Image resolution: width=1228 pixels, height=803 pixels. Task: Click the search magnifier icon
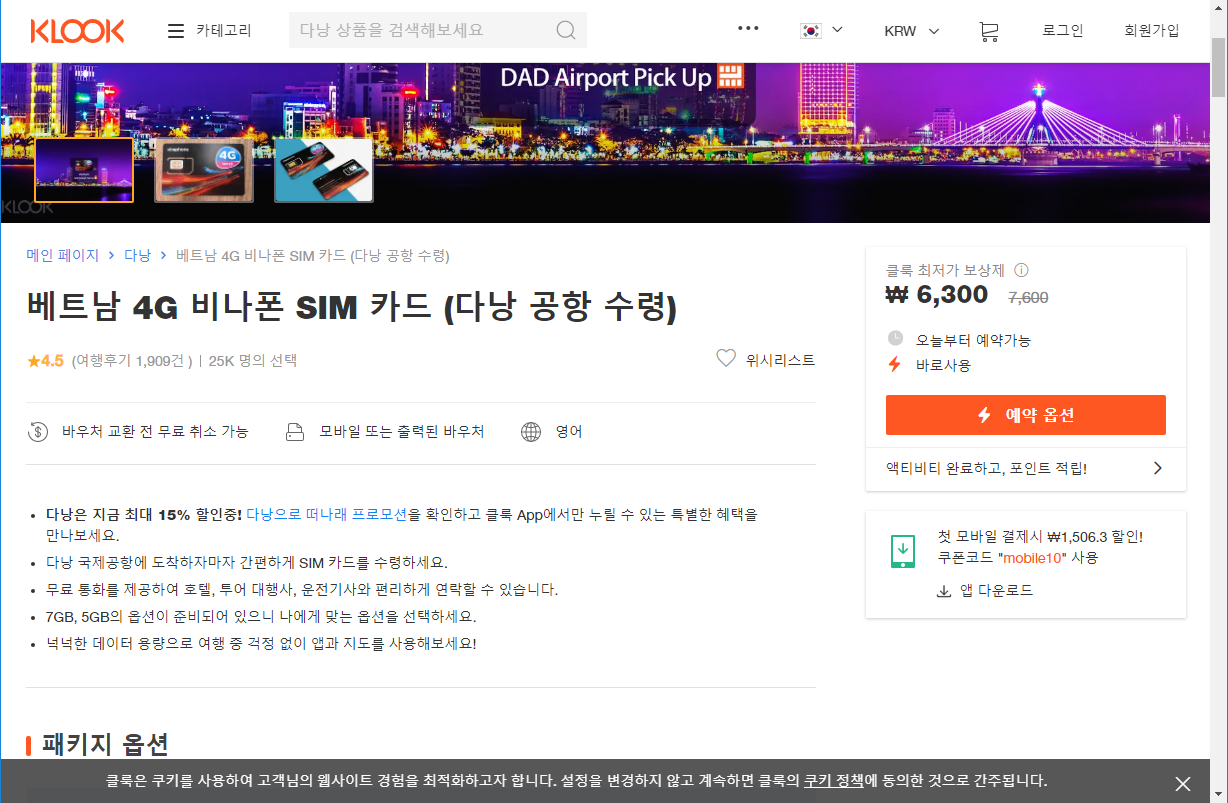pos(566,30)
